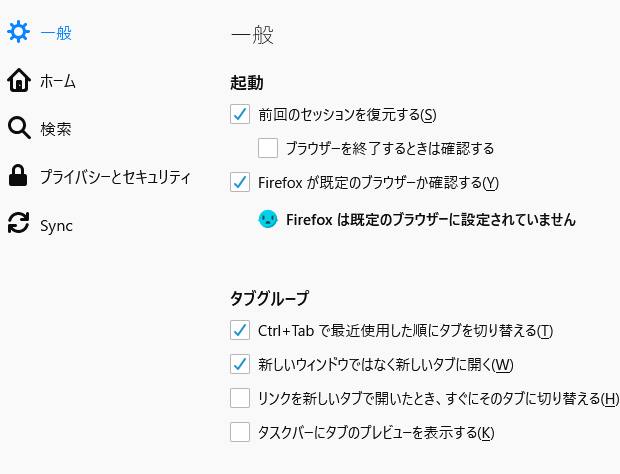620x474 pixels.
Task: Enable リンクを新しいタブで開いたとき switch checkbox
Action: [240, 398]
